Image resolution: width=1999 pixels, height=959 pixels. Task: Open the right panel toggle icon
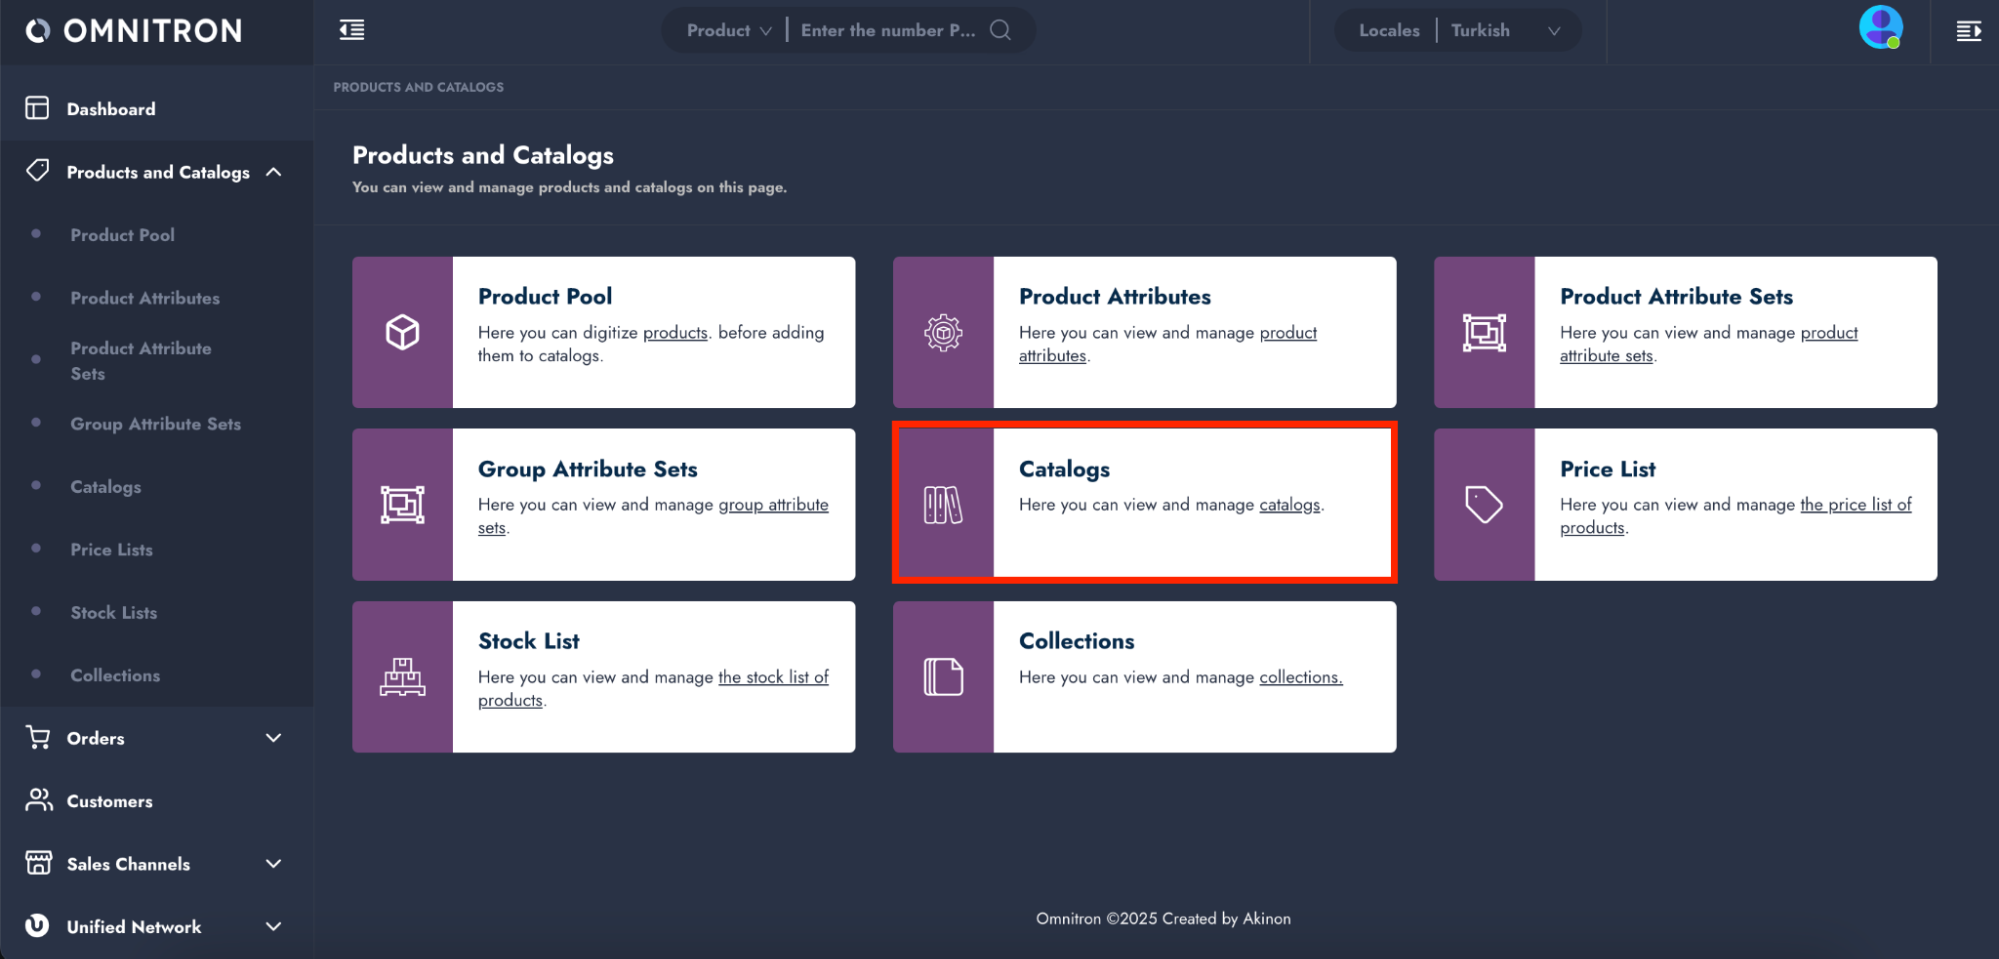pyautogui.click(x=1968, y=31)
